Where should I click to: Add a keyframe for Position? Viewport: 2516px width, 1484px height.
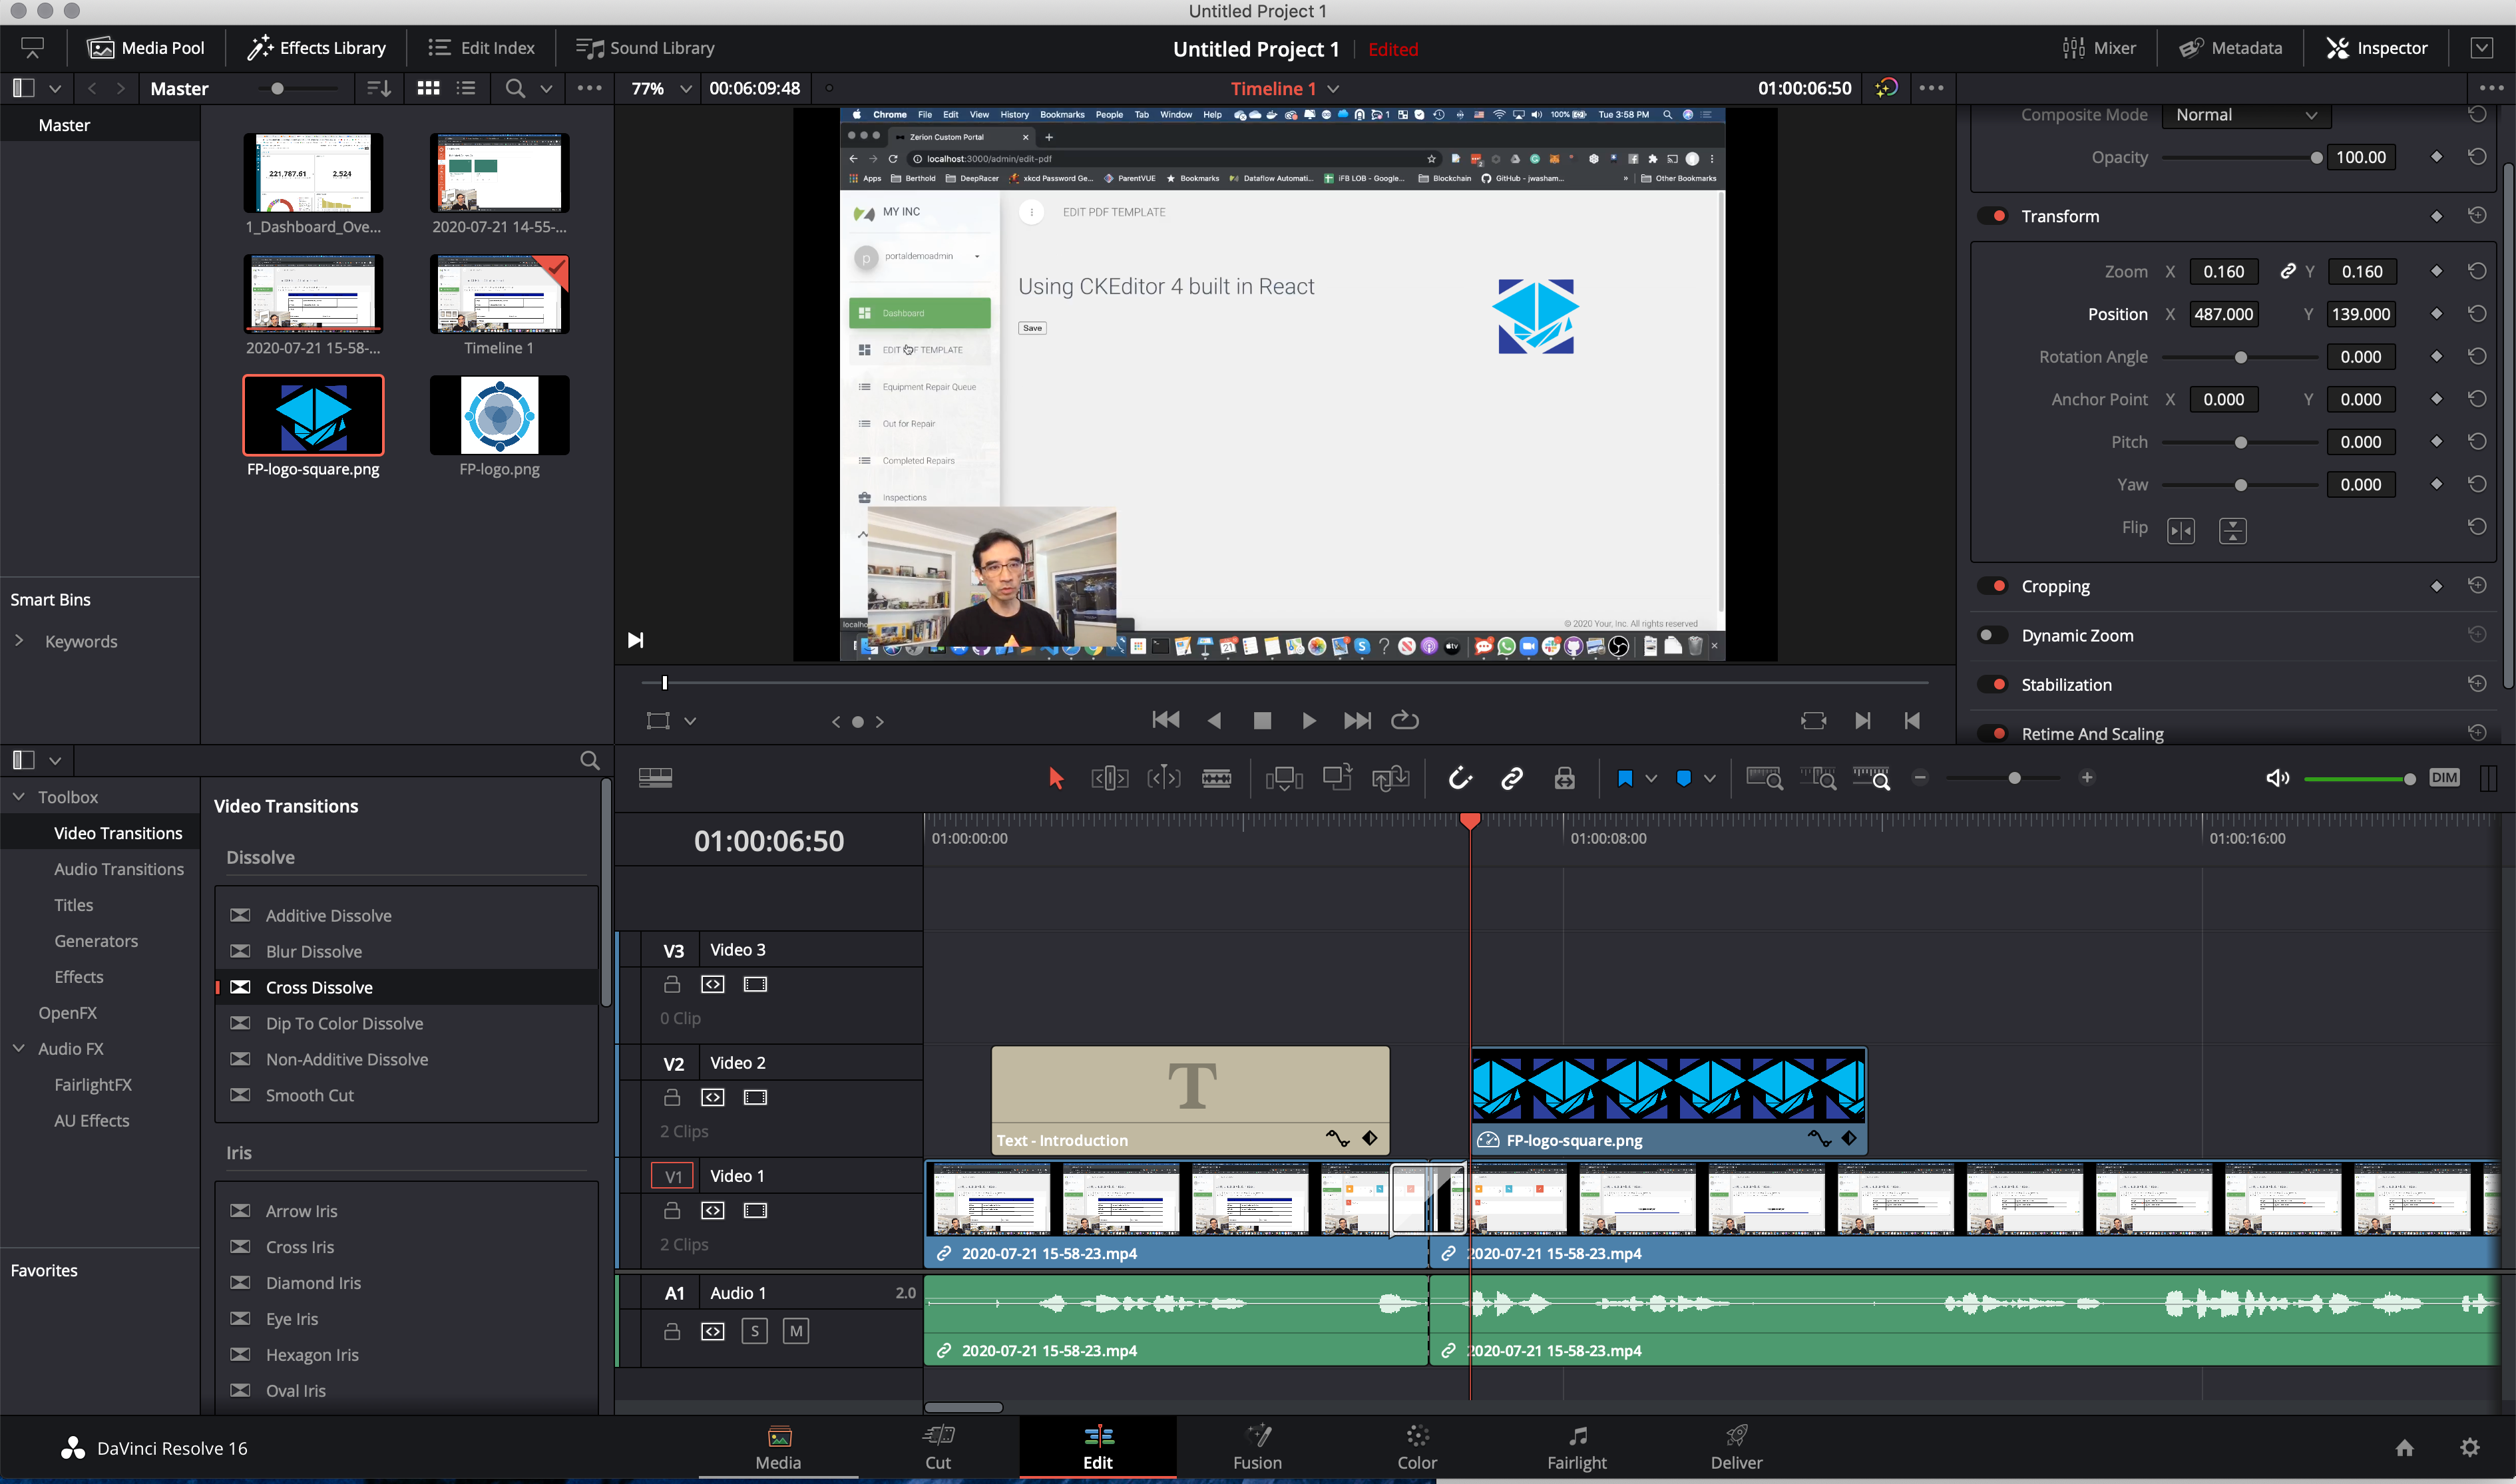tap(2436, 314)
